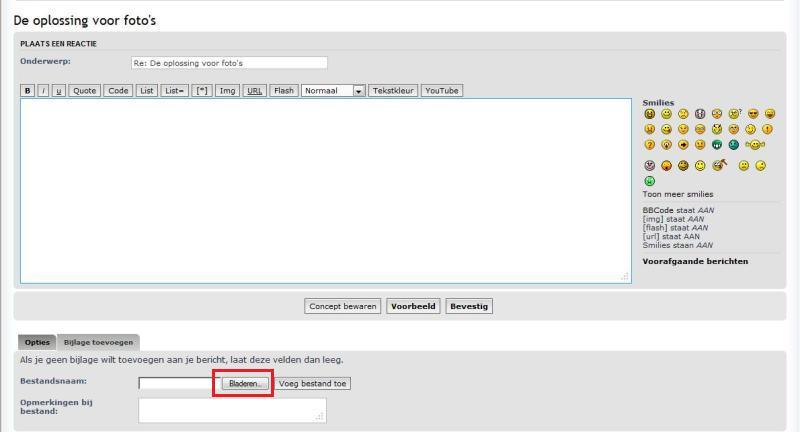
Task: Insert the question mark smiley
Action: tap(650, 144)
